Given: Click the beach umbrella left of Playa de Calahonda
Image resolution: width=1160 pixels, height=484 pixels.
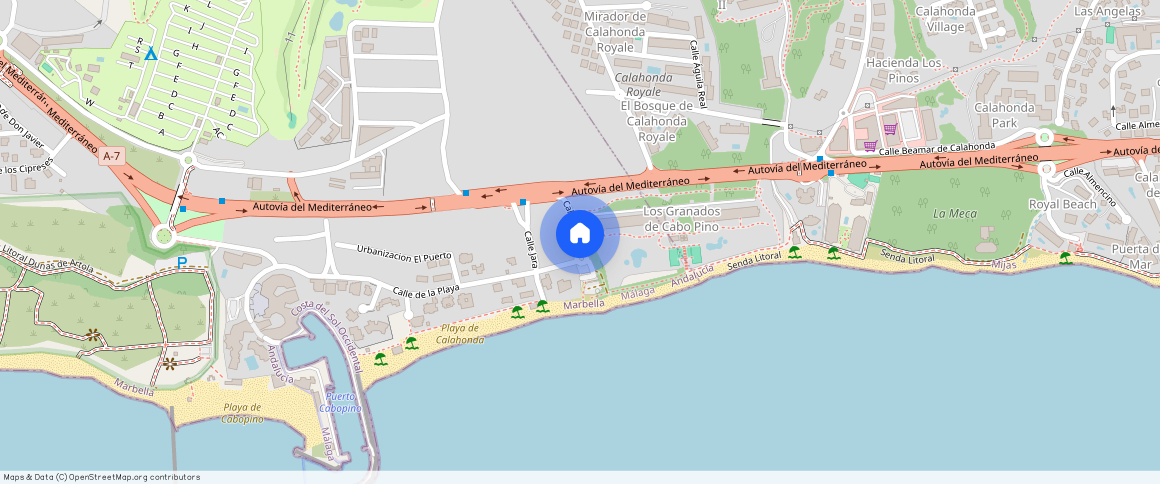Looking at the screenshot, I should (411, 343).
